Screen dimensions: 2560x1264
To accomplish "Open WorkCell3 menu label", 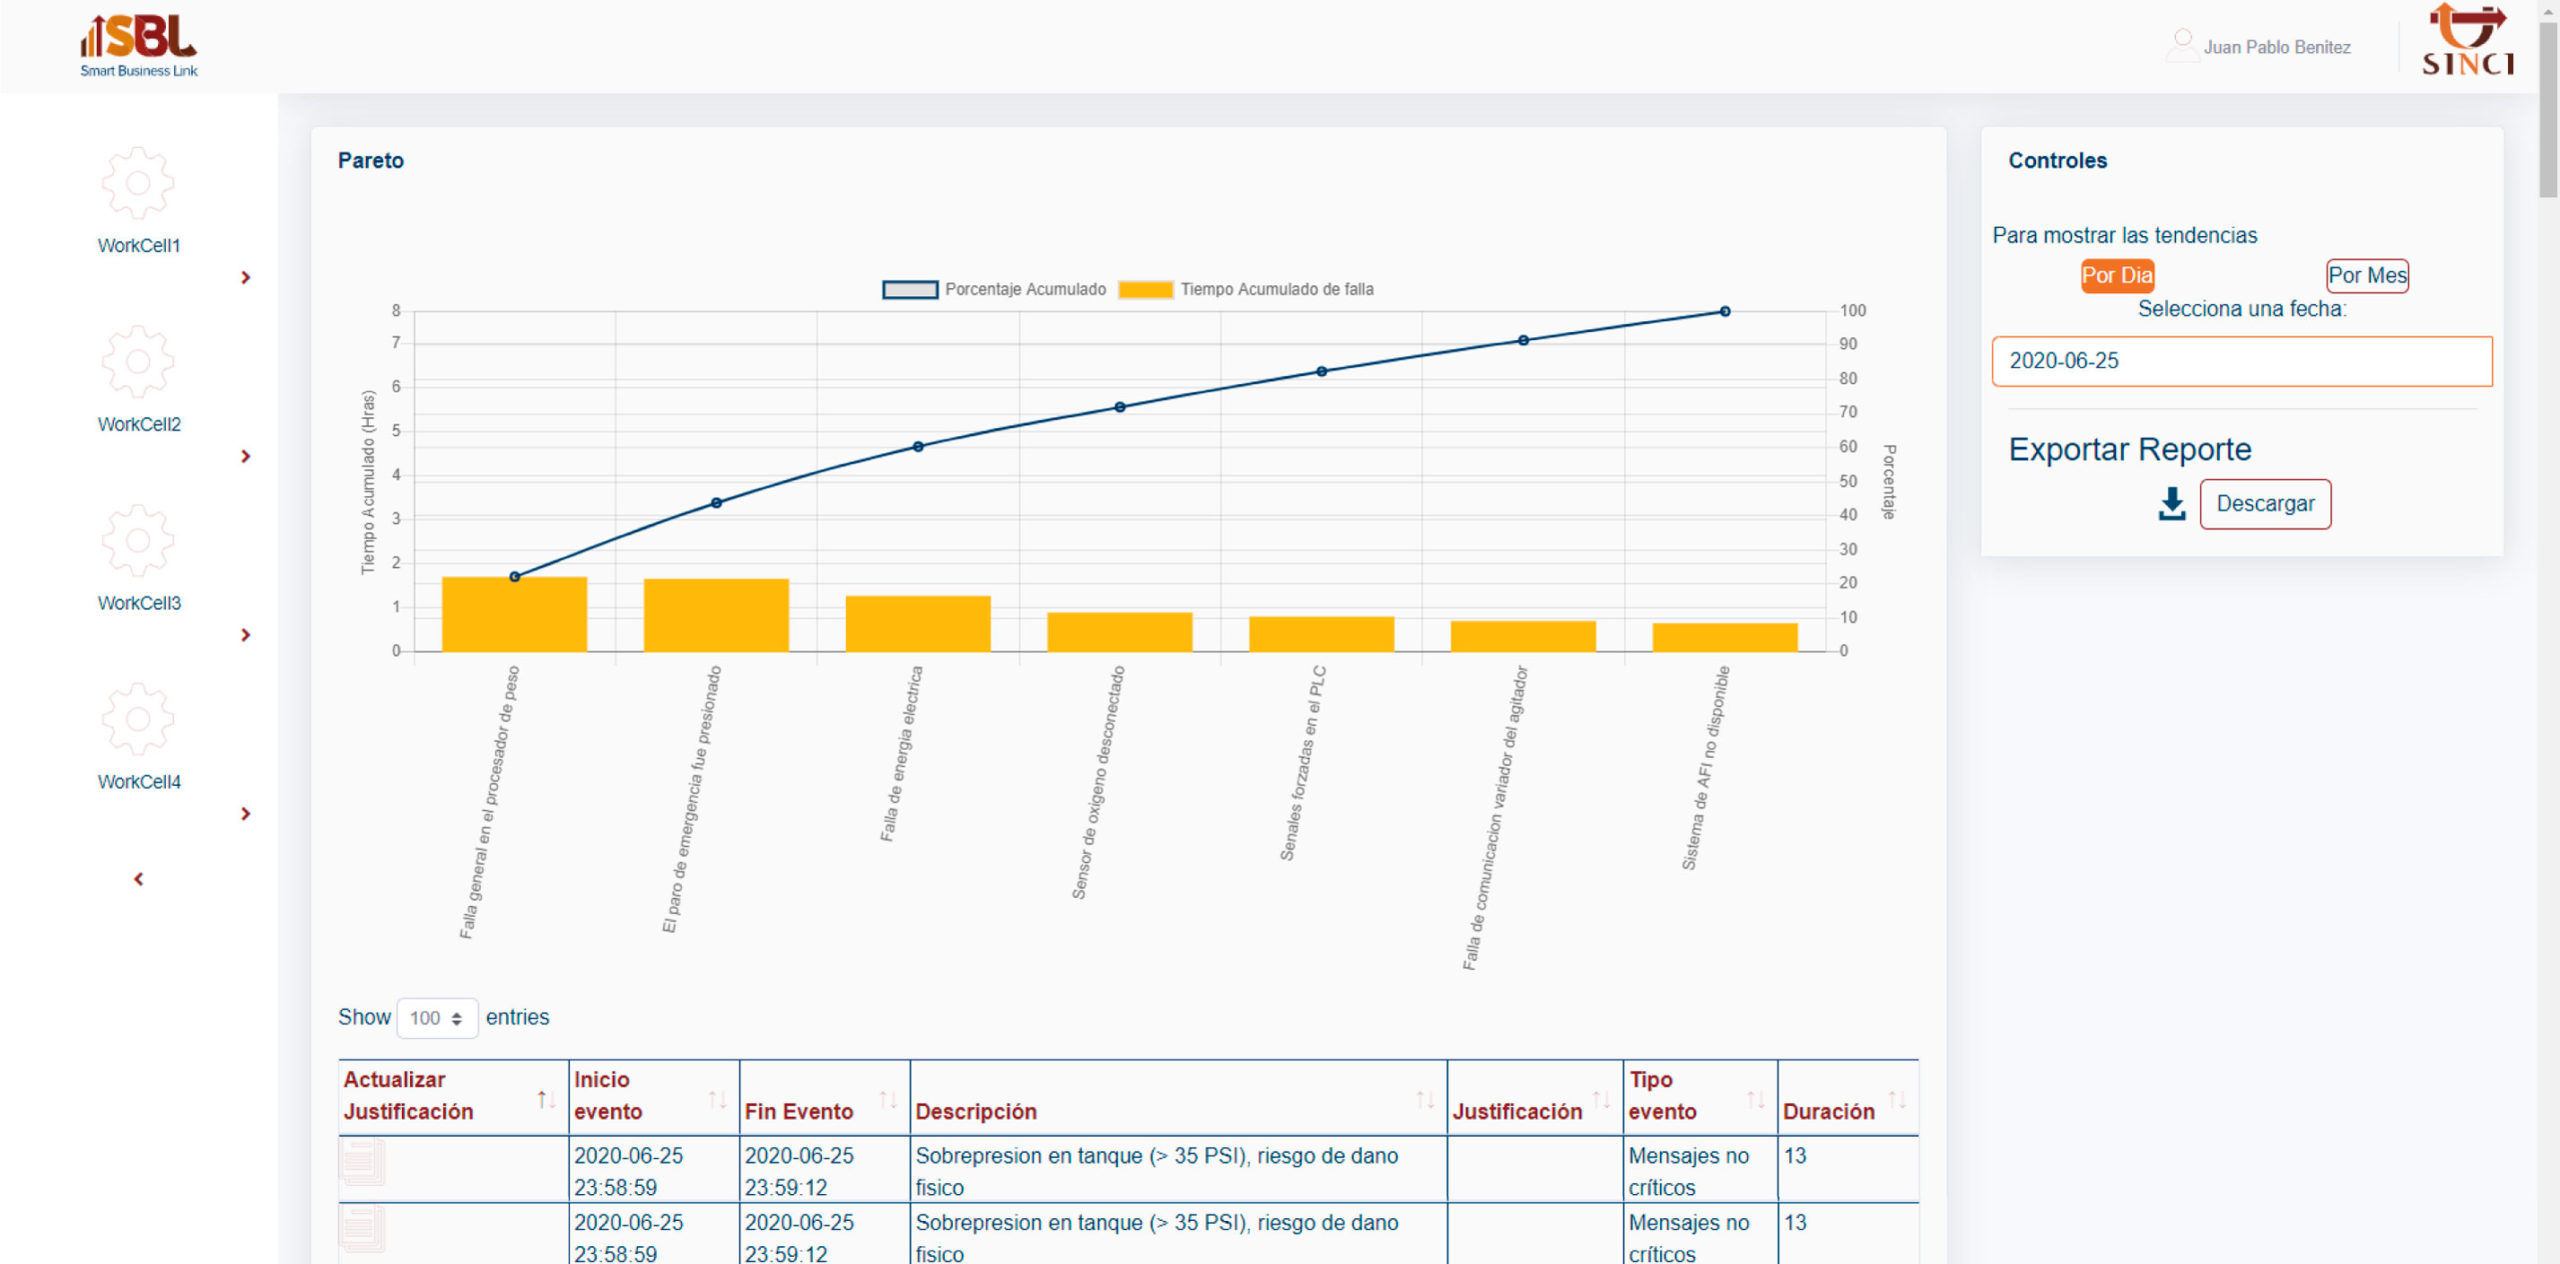I will tap(139, 603).
